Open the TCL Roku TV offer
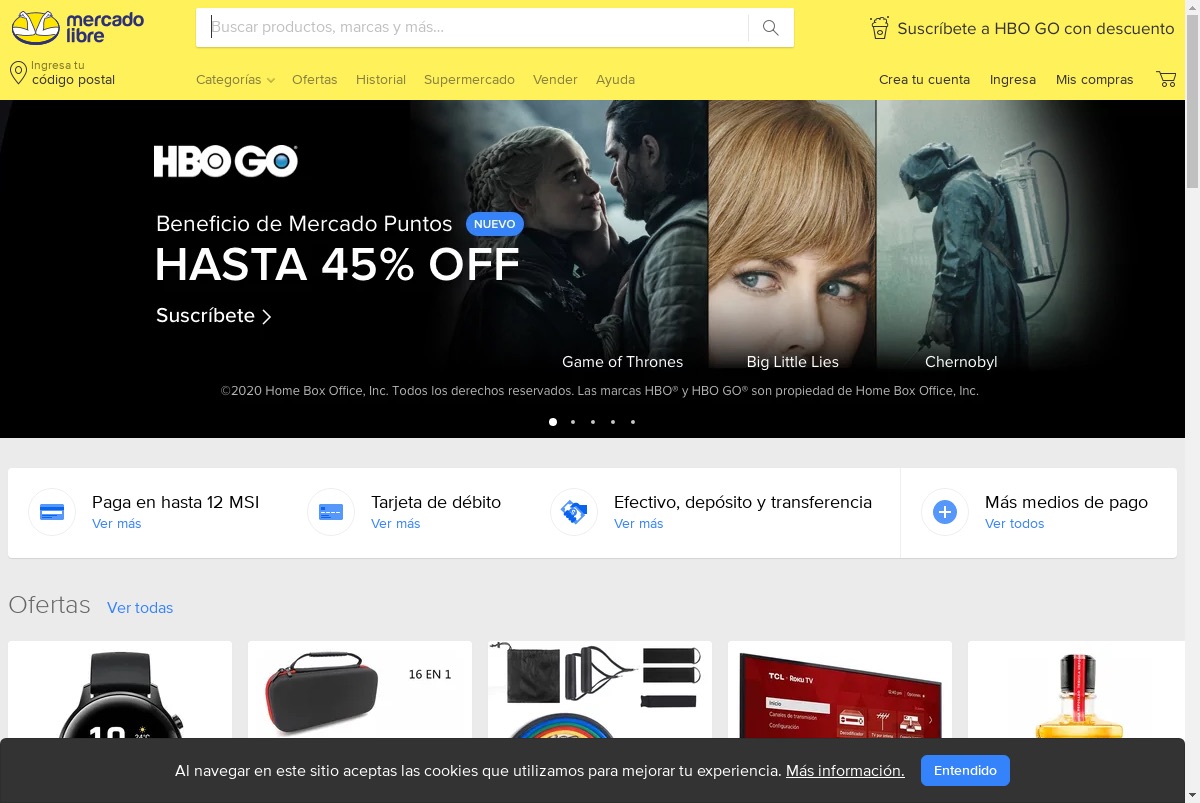This screenshot has width=1200, height=803. 840,690
